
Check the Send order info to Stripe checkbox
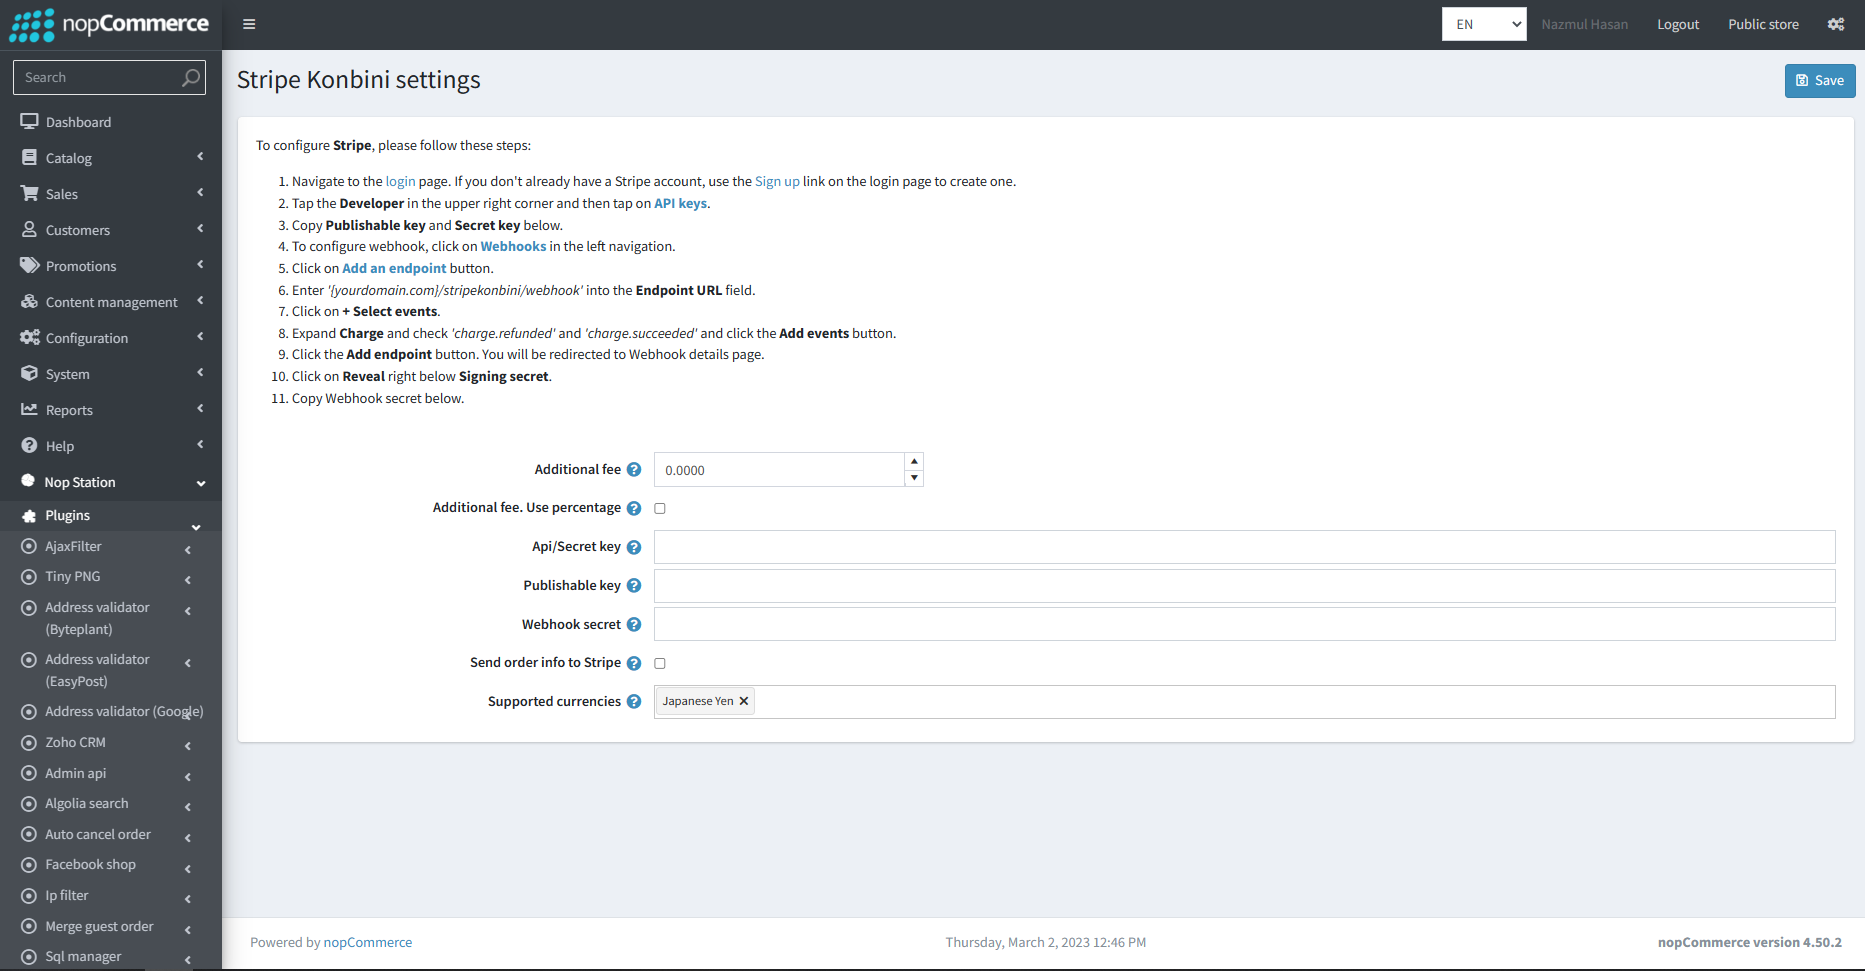point(660,663)
